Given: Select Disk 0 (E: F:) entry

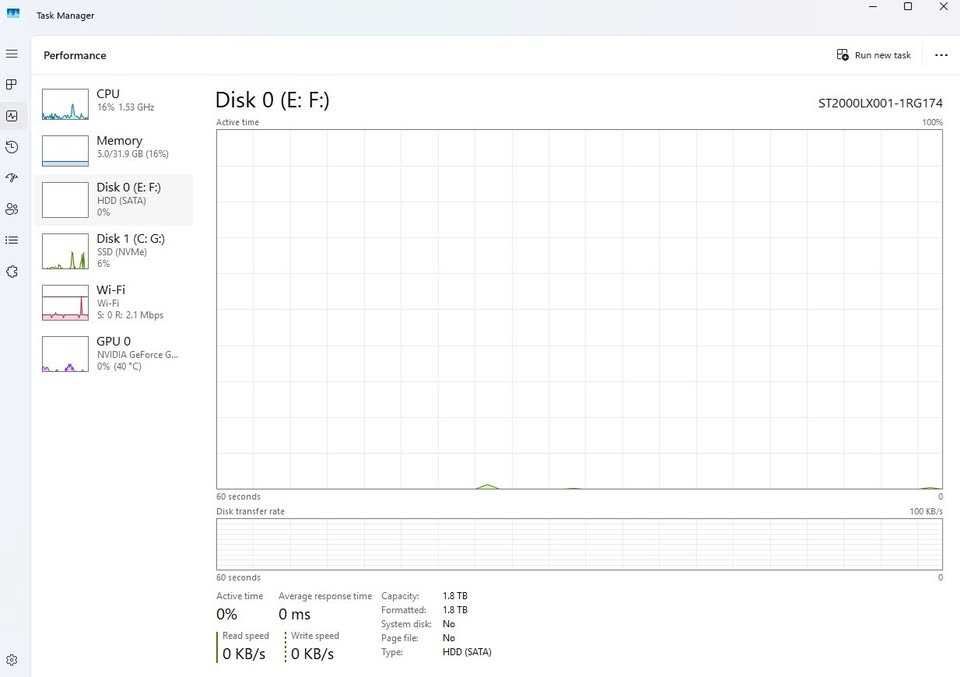Looking at the screenshot, I should pos(114,200).
